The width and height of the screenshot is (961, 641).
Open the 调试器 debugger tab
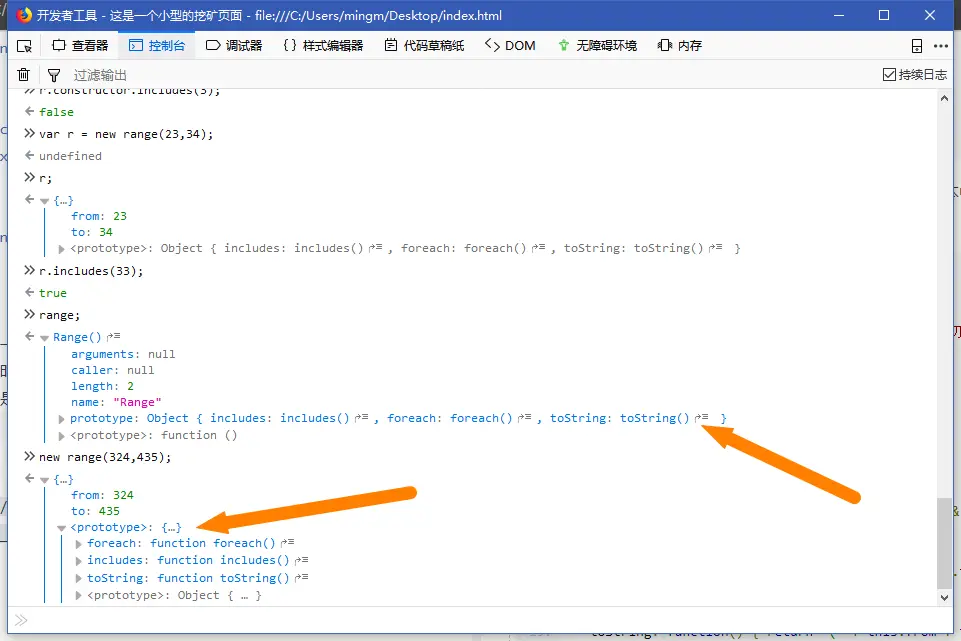click(234, 46)
